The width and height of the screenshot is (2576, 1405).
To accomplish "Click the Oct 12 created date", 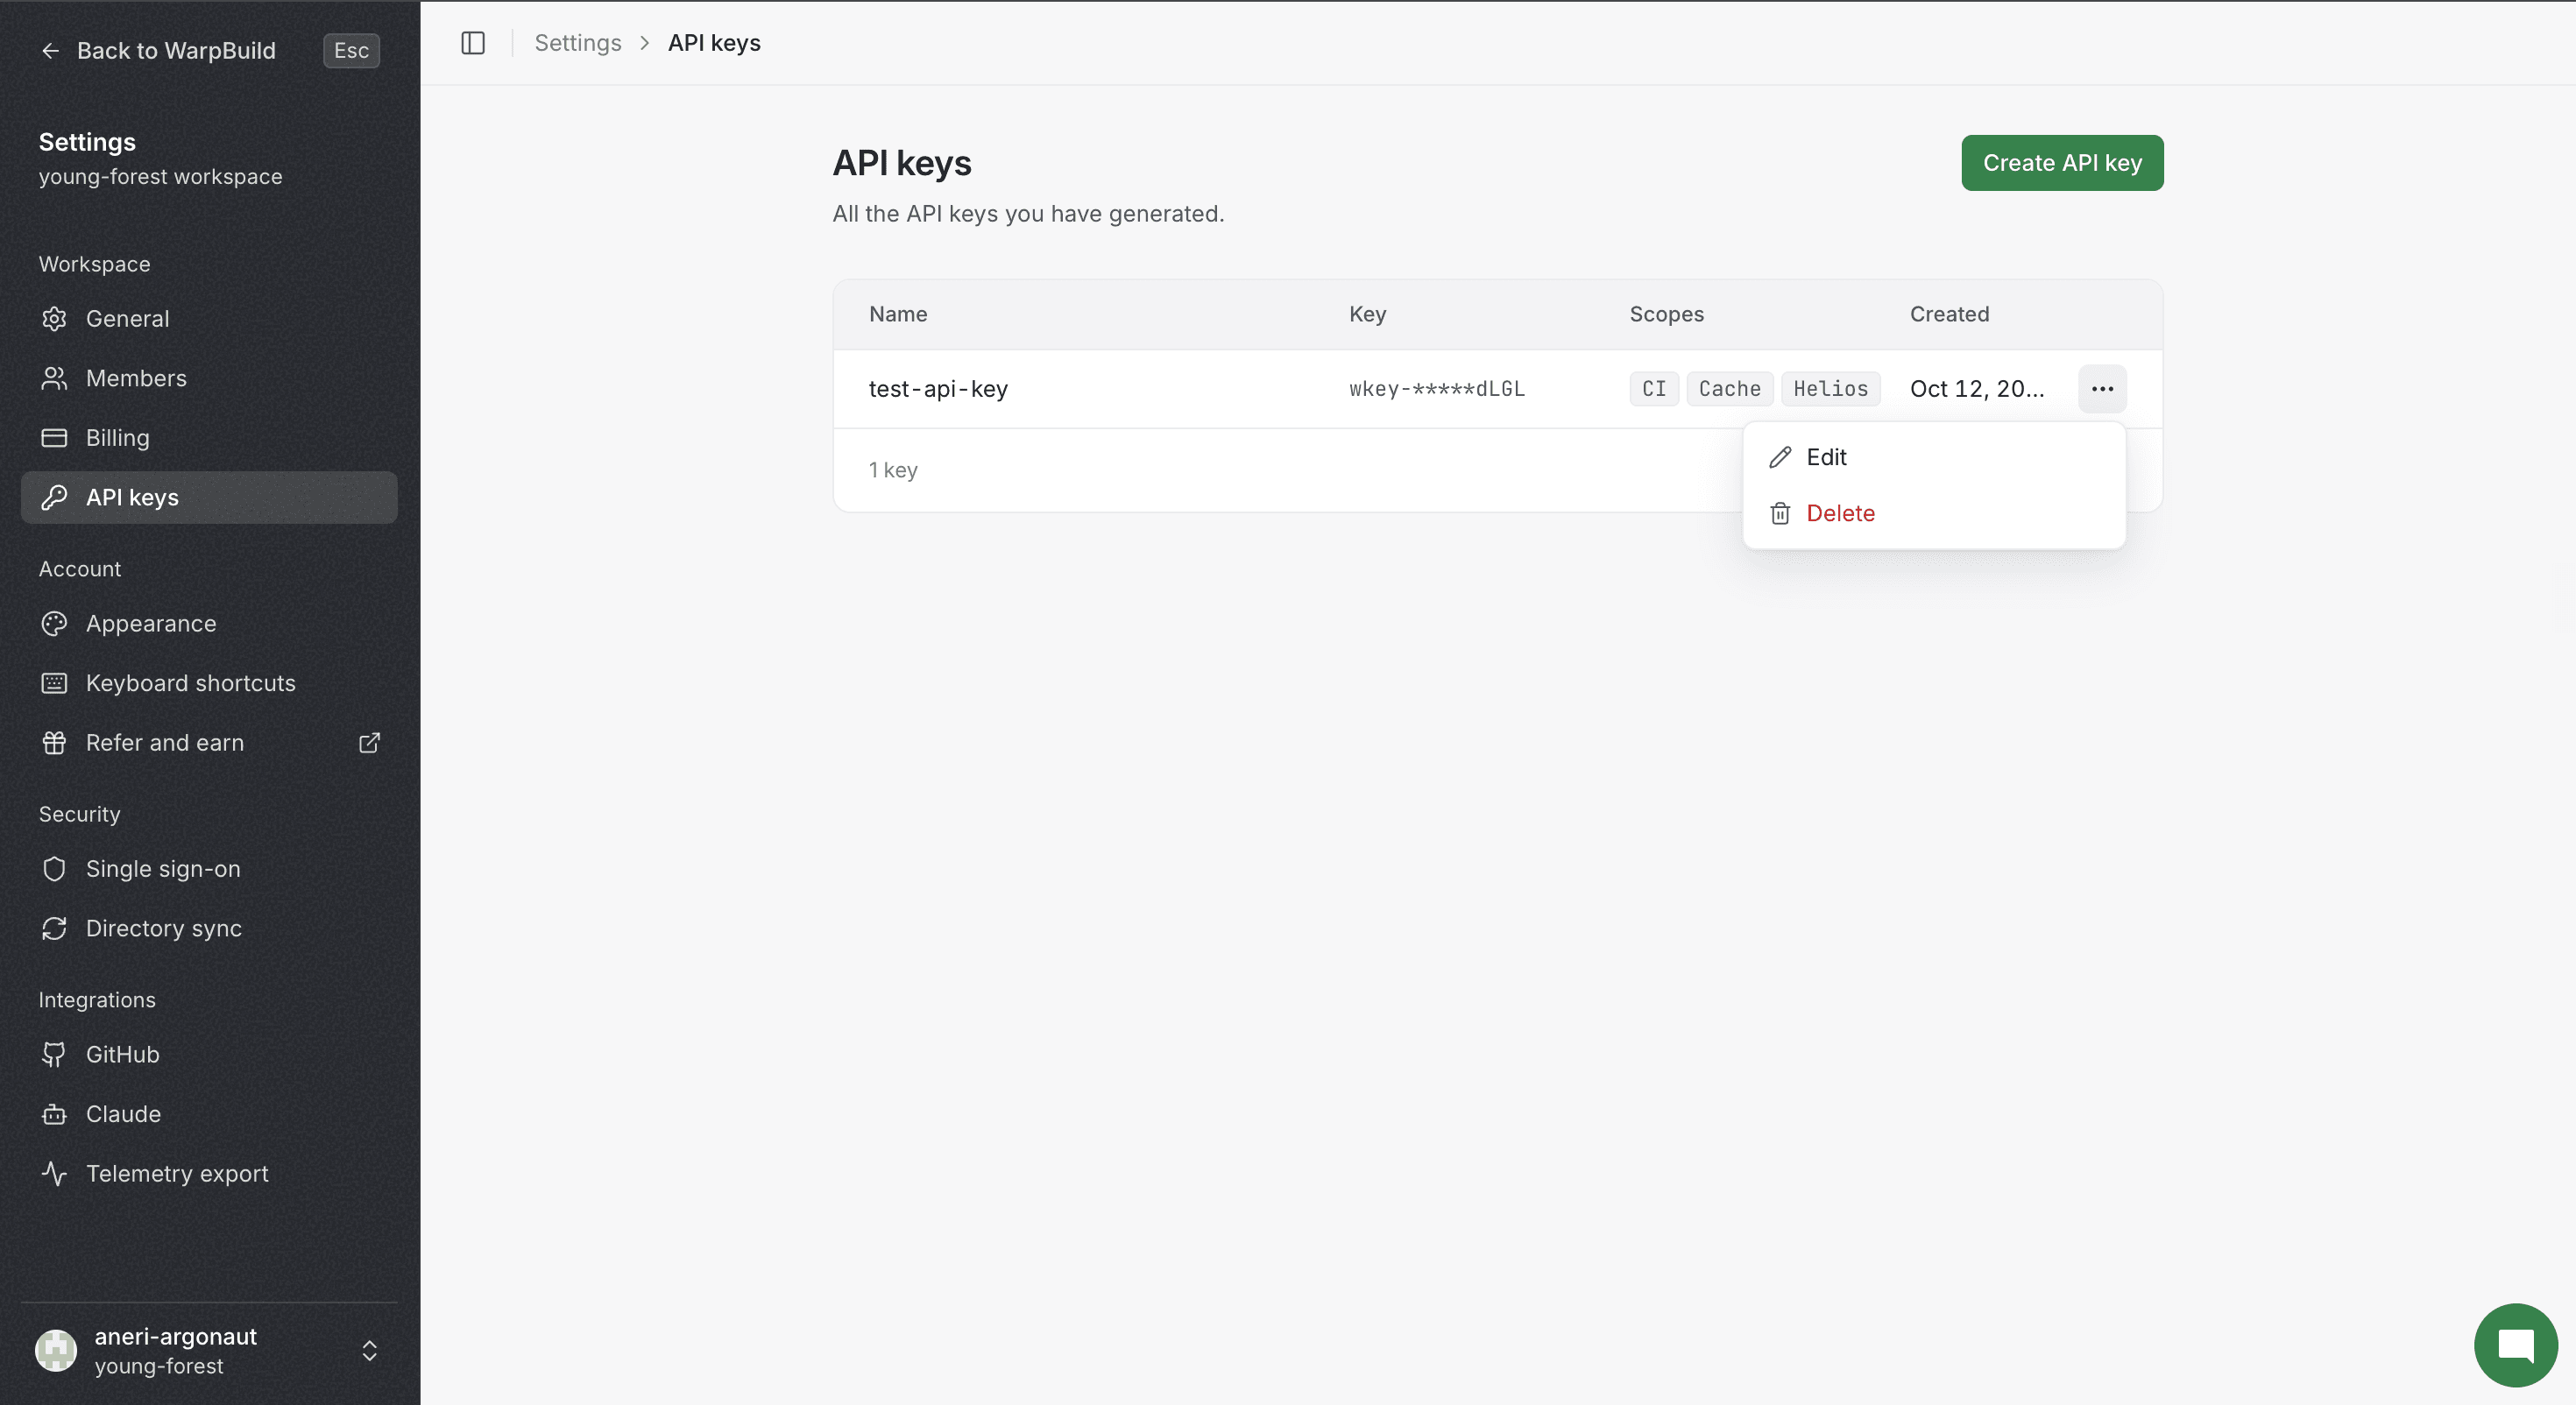I will 1977,389.
